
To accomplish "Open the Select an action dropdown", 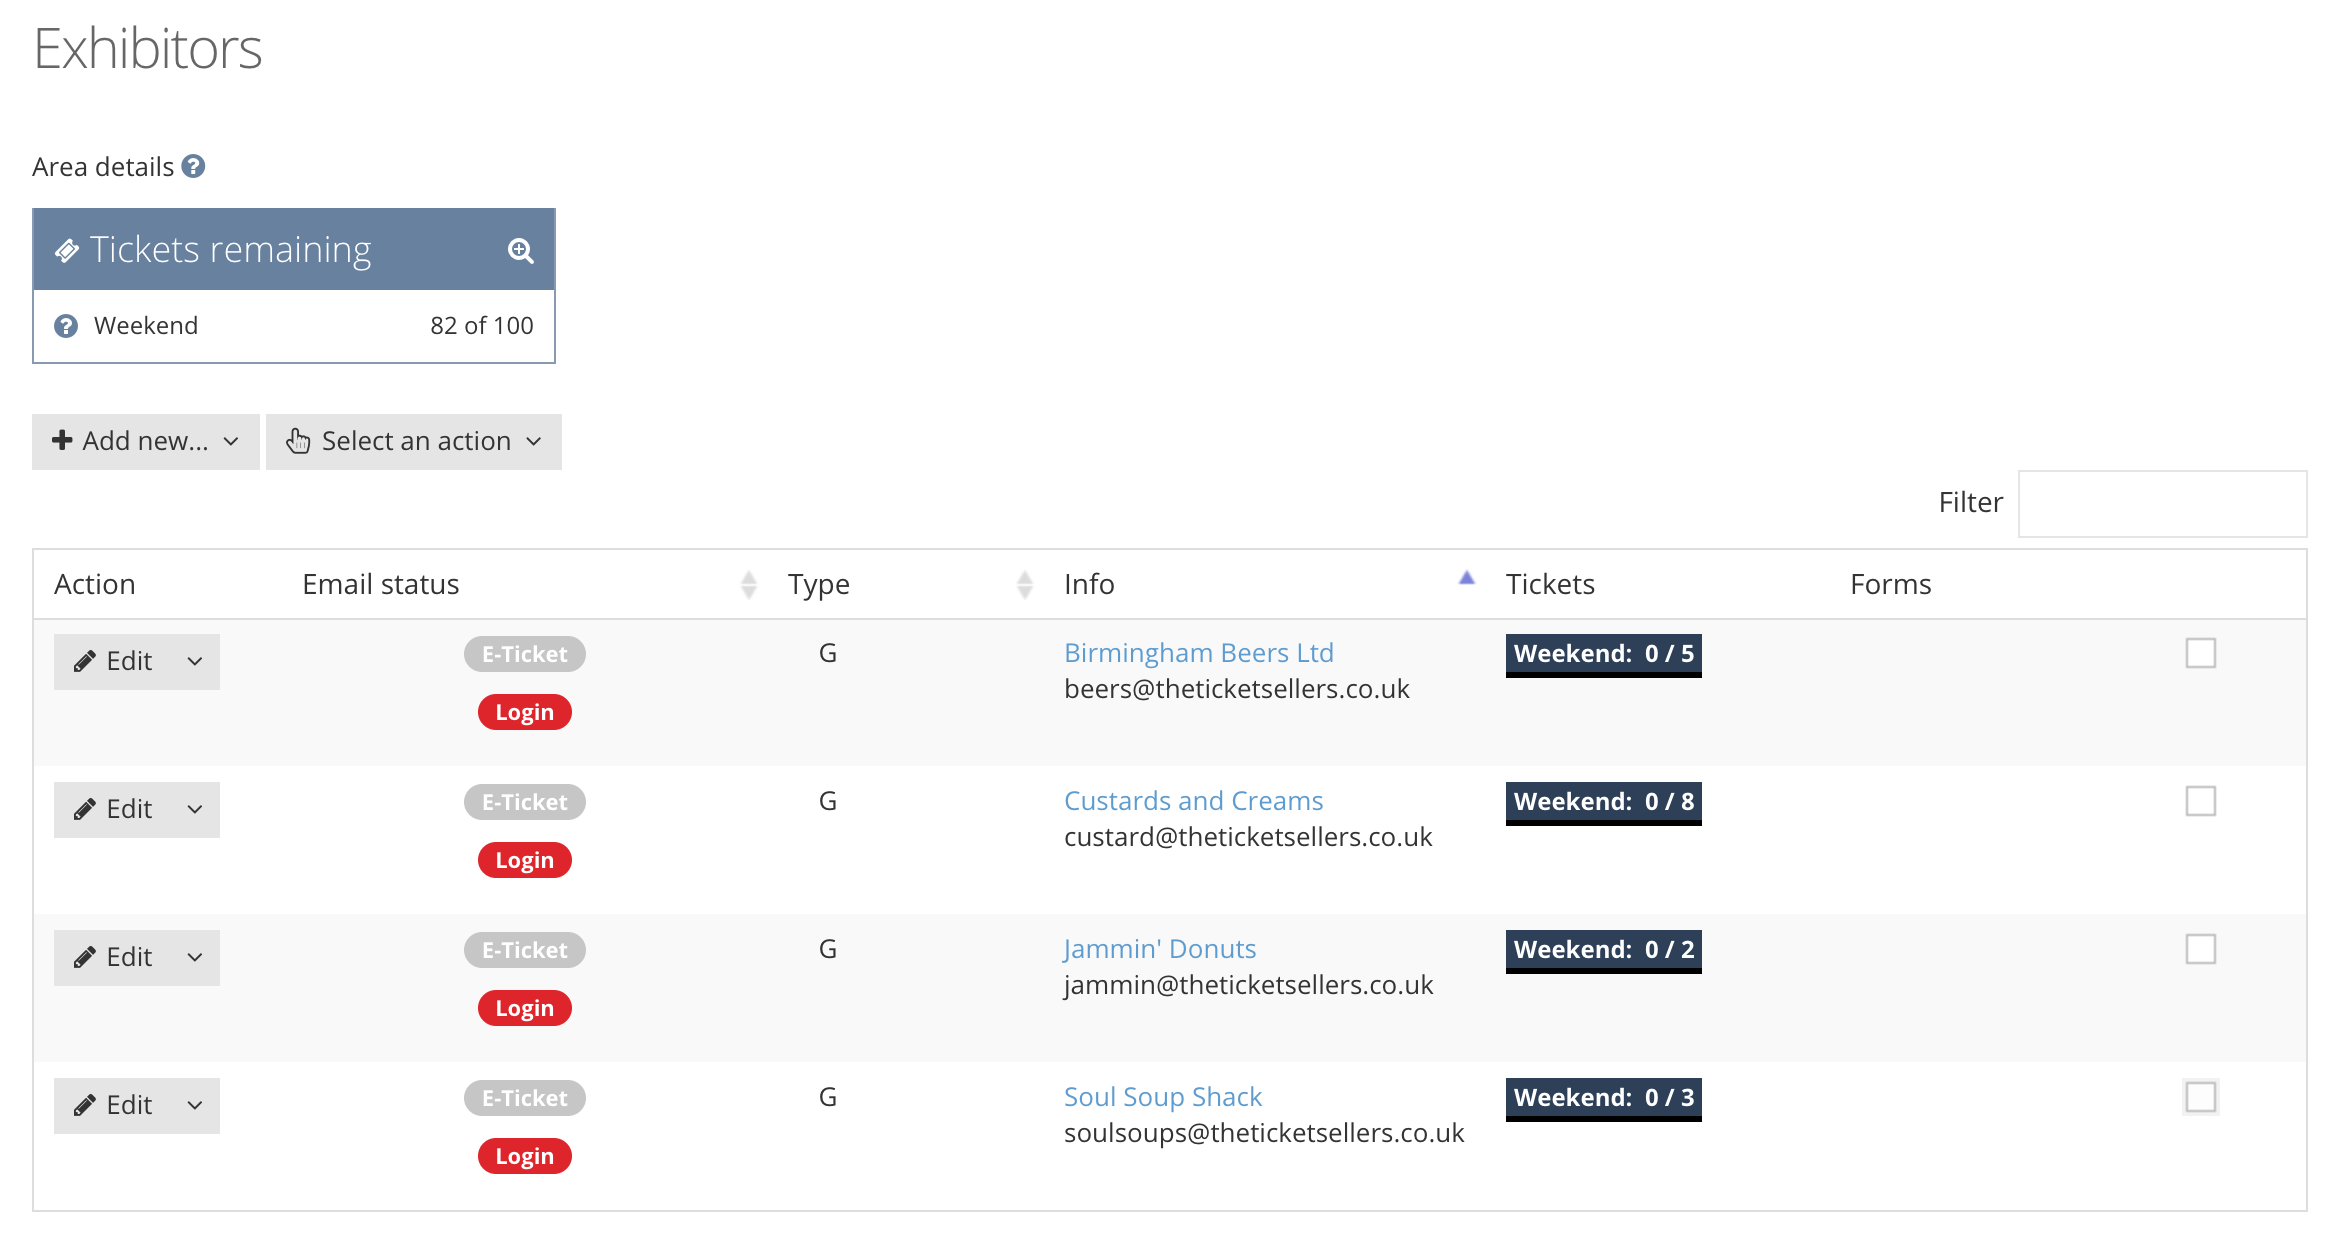I will pos(414,441).
